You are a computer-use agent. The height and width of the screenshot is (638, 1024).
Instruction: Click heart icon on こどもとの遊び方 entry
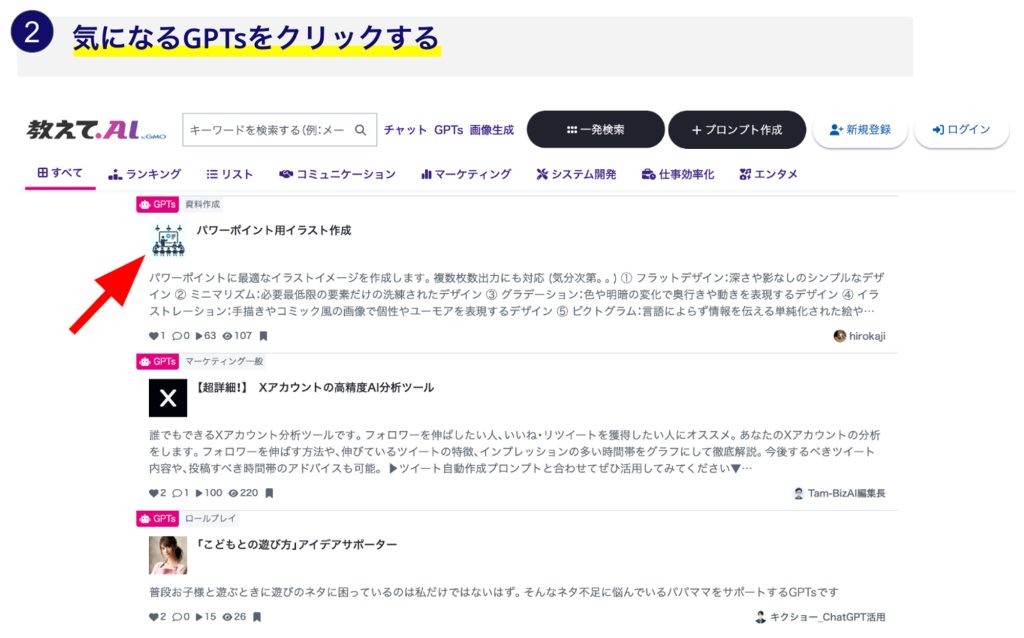point(154,617)
